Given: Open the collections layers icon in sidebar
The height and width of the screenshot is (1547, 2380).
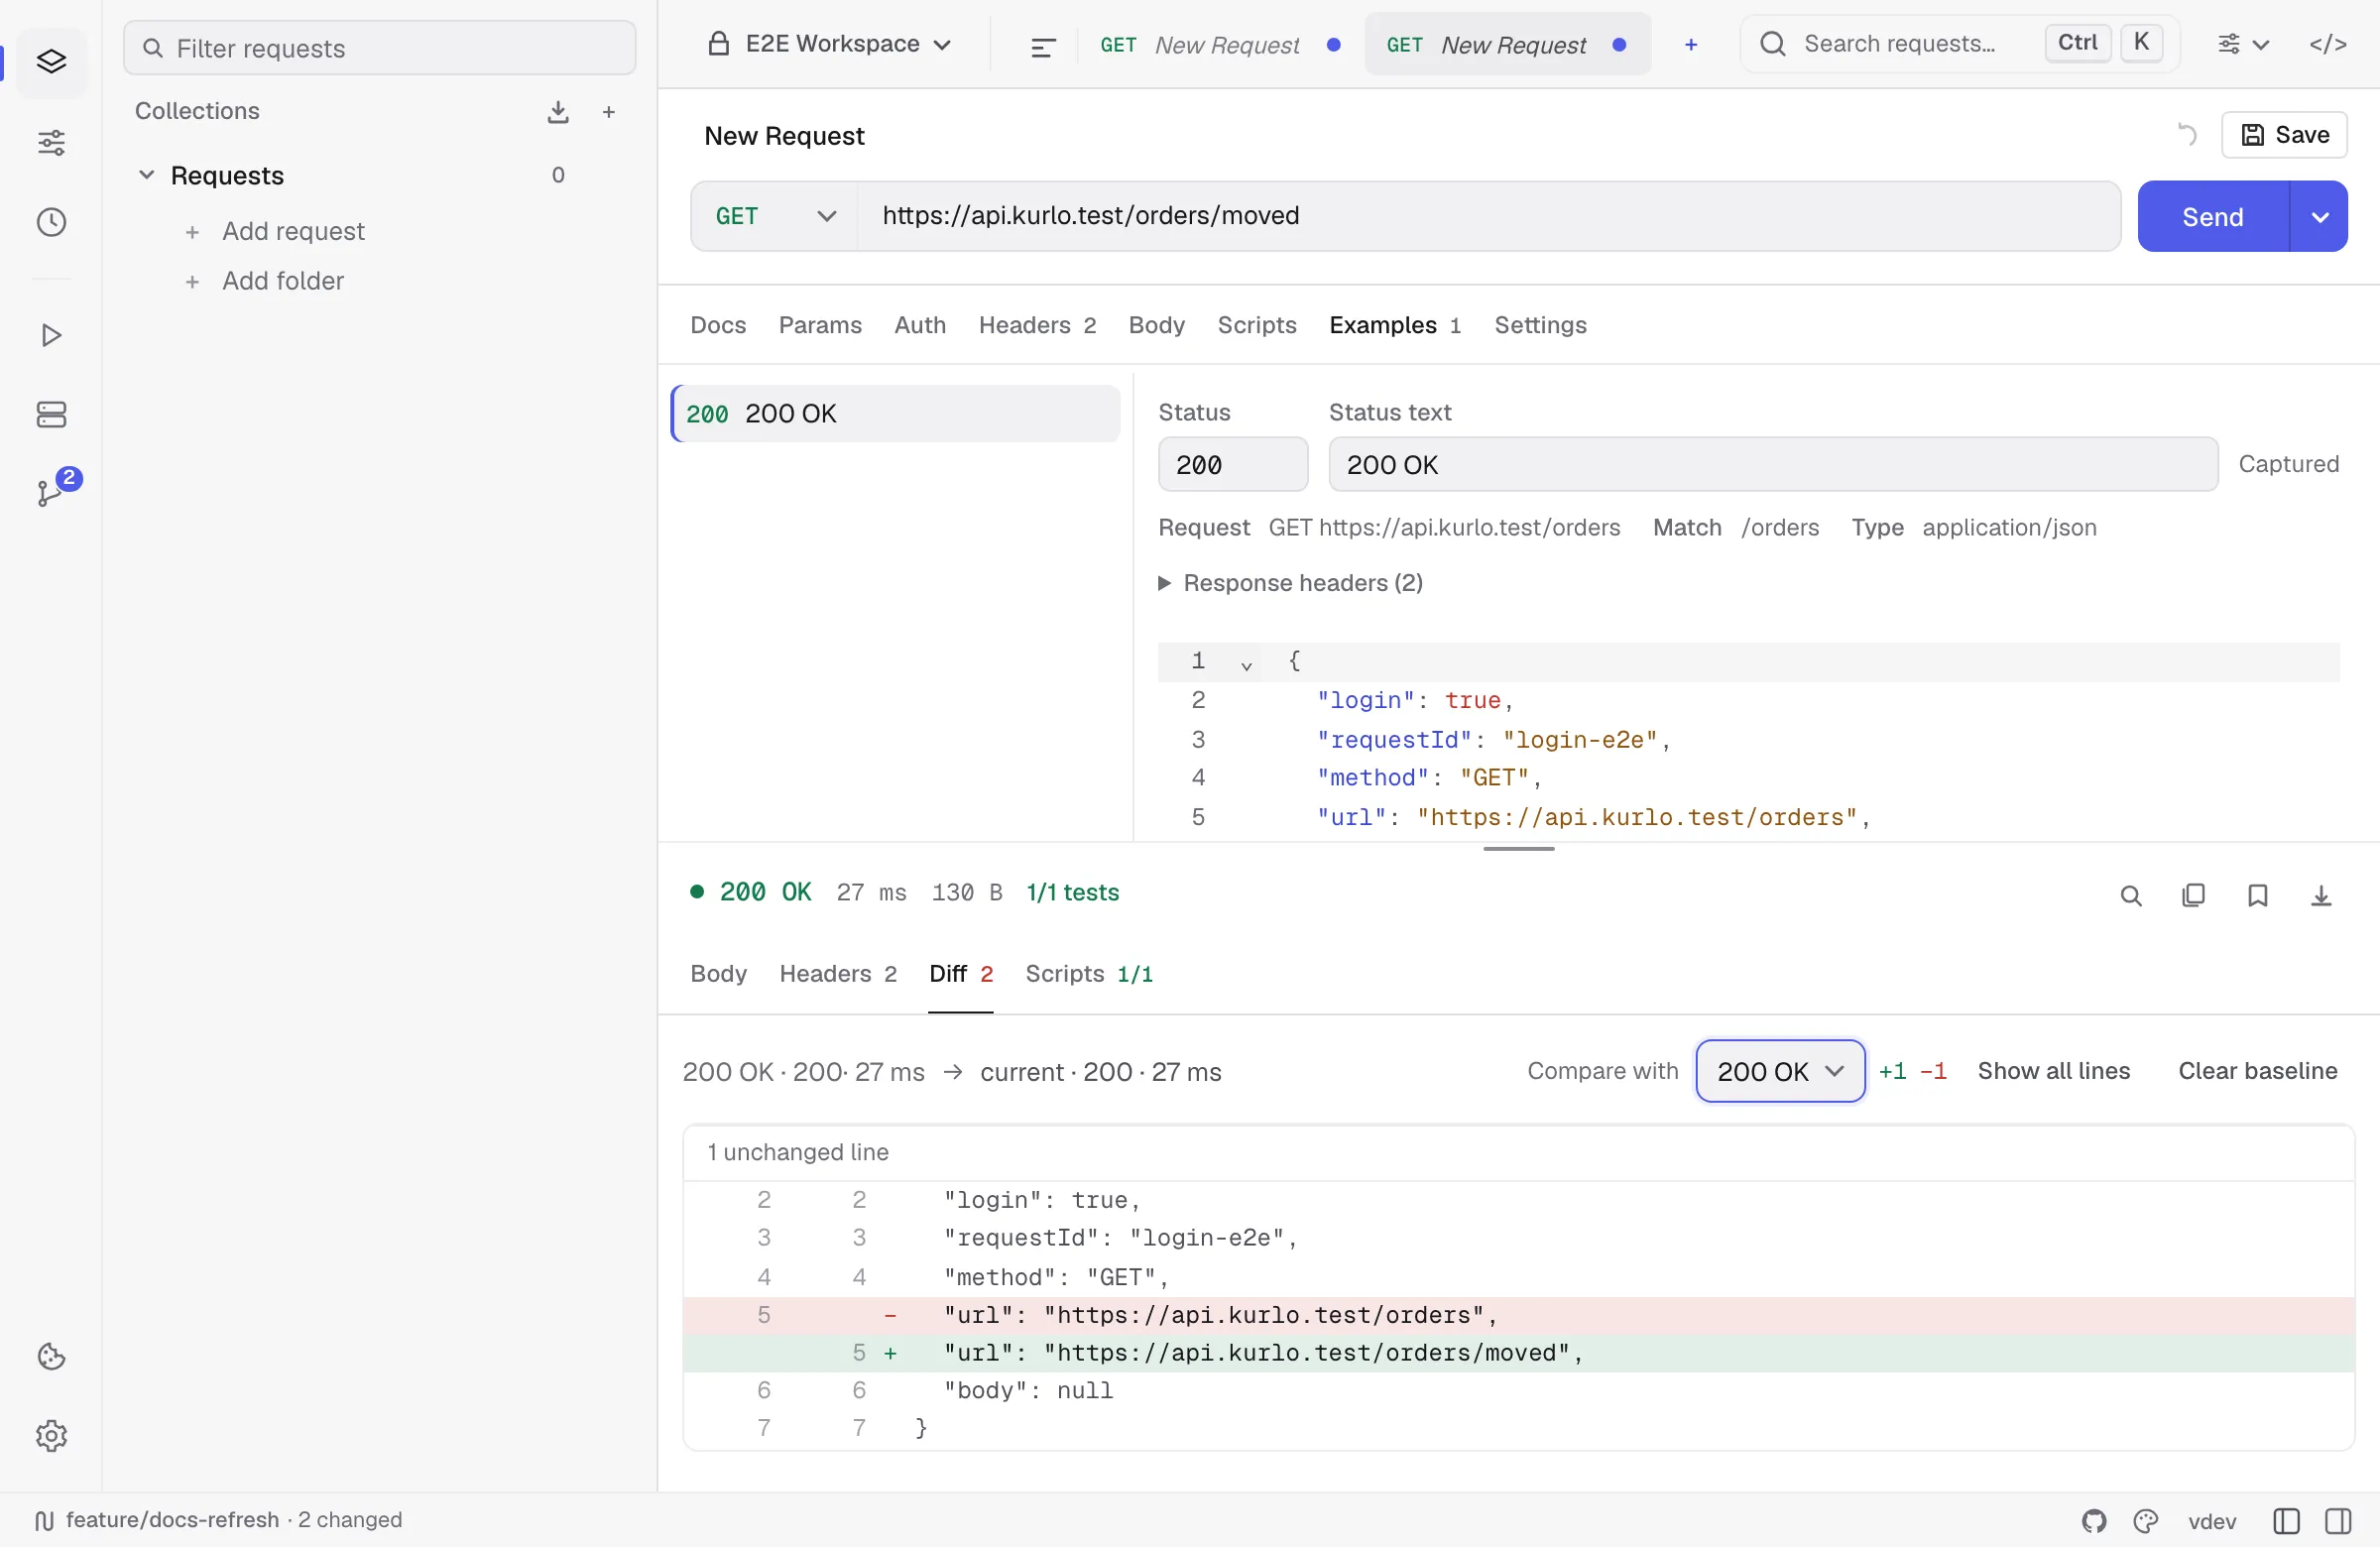Looking at the screenshot, I should click(x=51, y=62).
